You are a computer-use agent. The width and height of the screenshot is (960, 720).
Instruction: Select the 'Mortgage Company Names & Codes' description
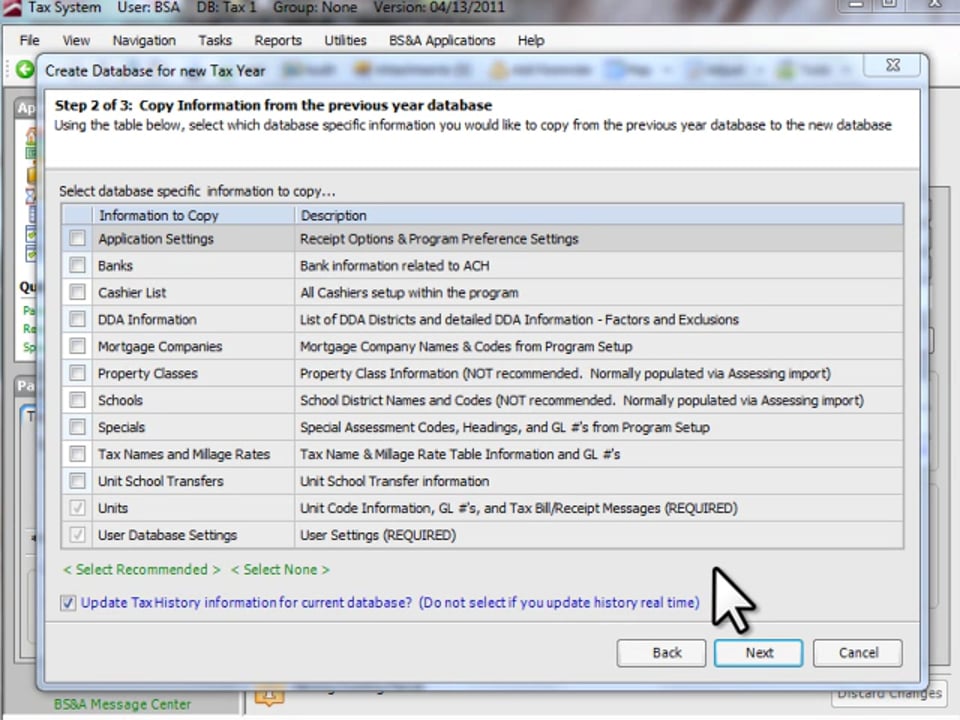466,347
